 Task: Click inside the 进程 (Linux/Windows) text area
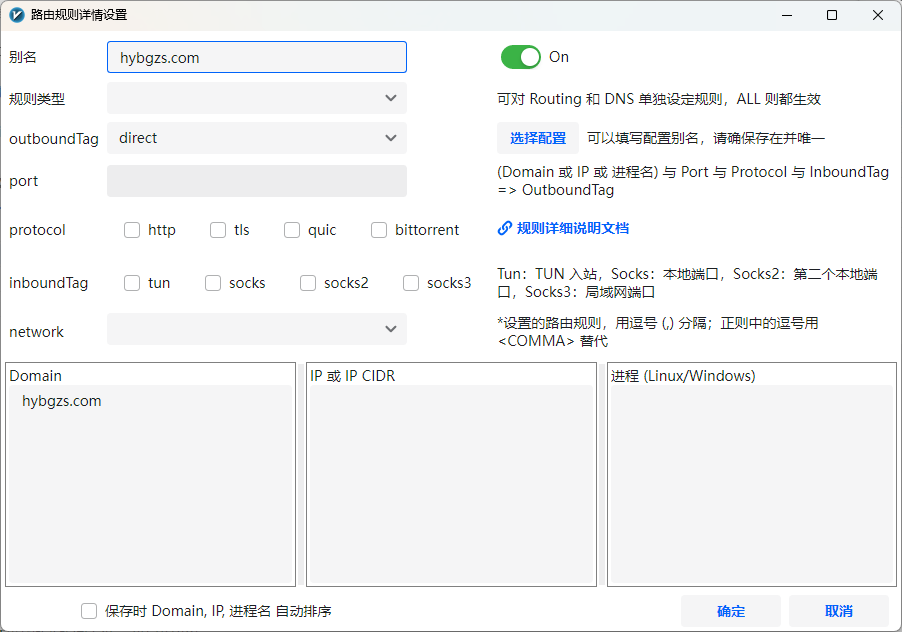click(752, 484)
